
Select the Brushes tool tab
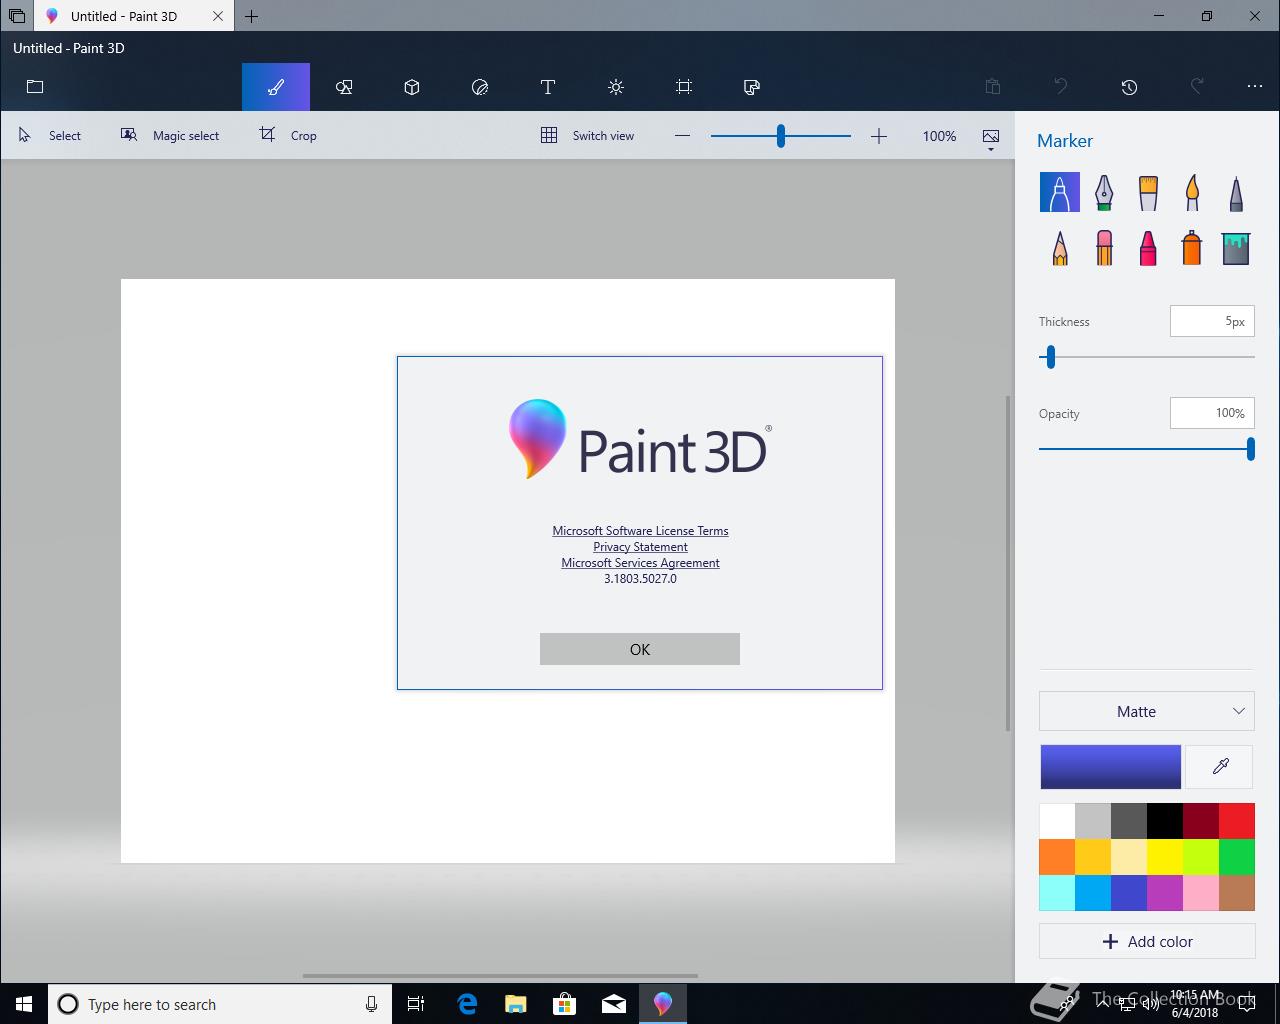click(276, 87)
